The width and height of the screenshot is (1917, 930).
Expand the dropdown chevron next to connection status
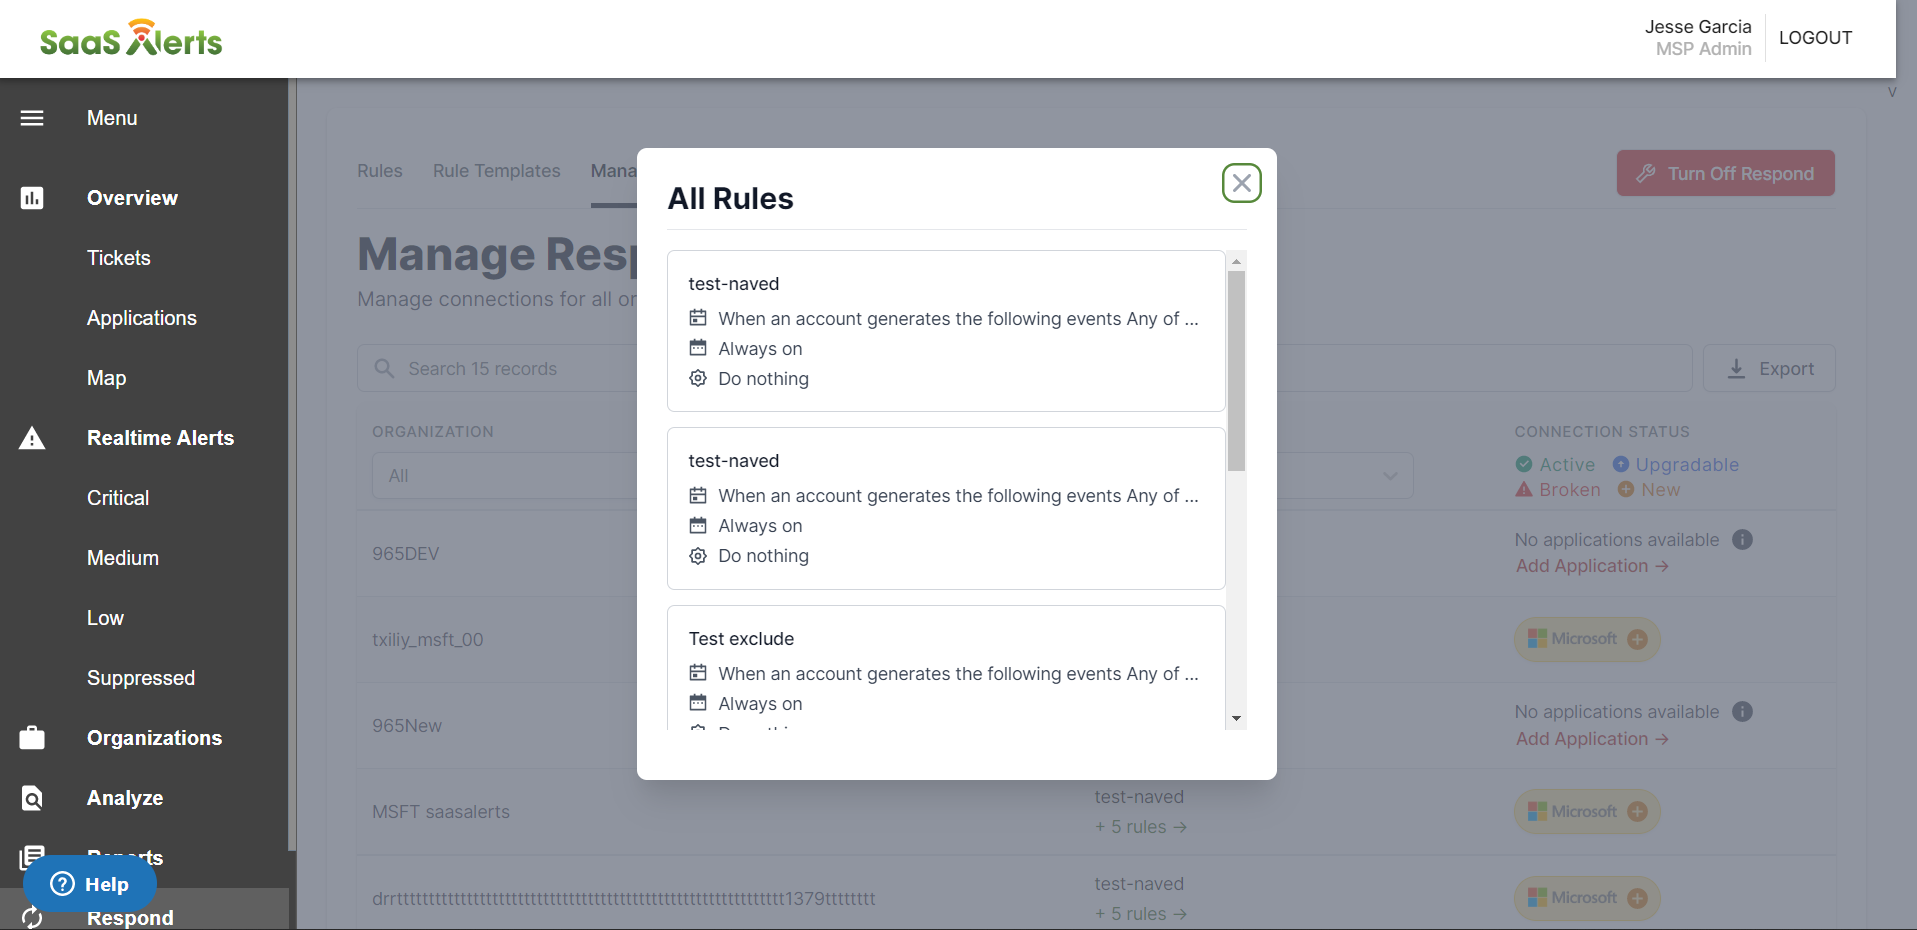click(x=1390, y=476)
